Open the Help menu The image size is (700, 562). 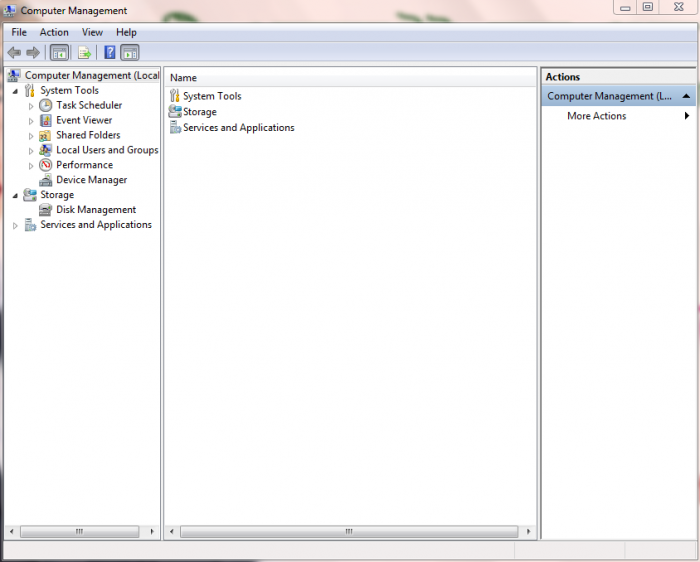pyautogui.click(x=126, y=32)
